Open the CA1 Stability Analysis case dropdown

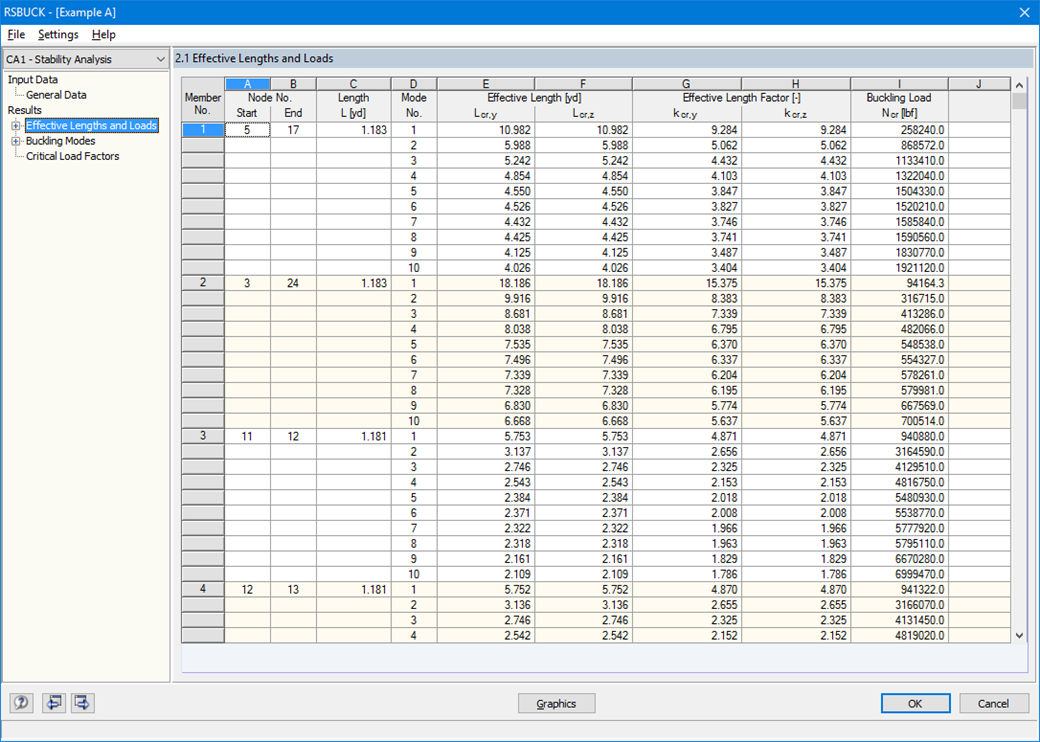[162, 59]
